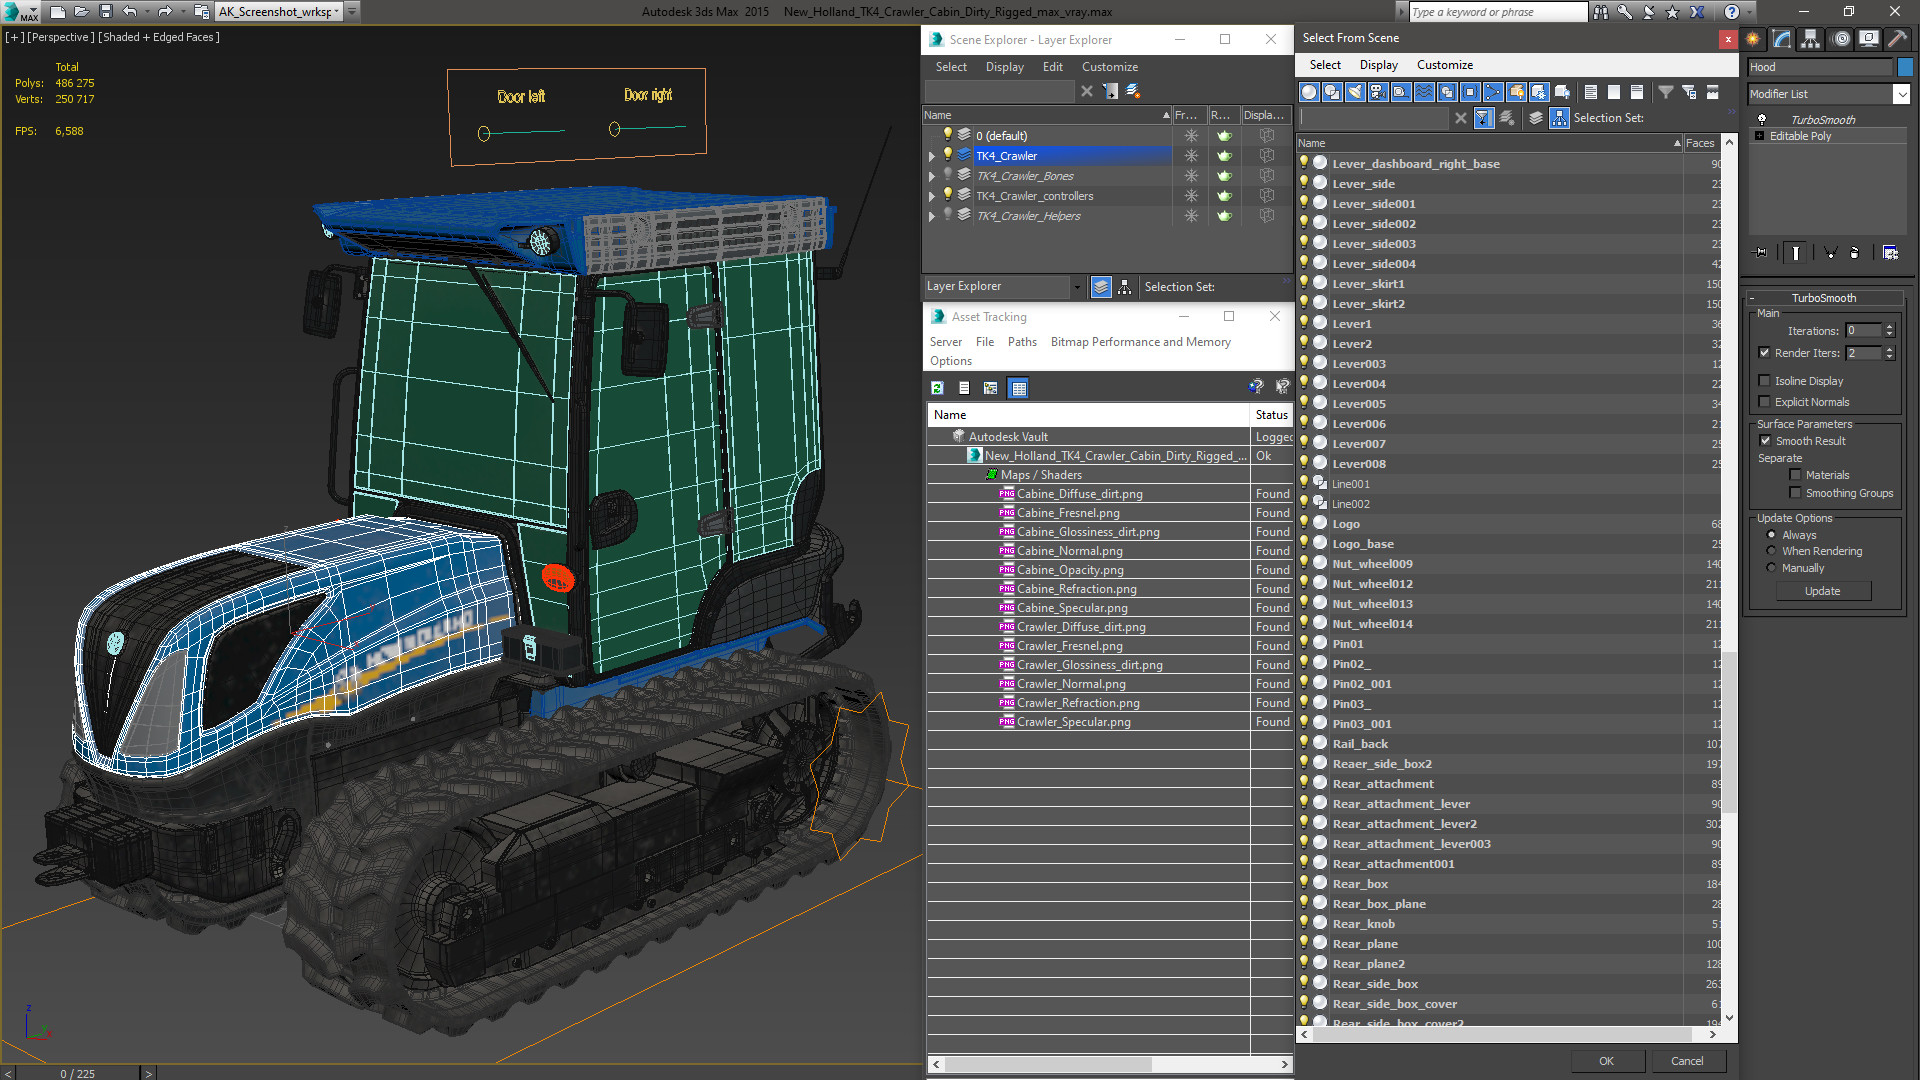Click the funnel filter icon in Select From Scene

point(1666,92)
